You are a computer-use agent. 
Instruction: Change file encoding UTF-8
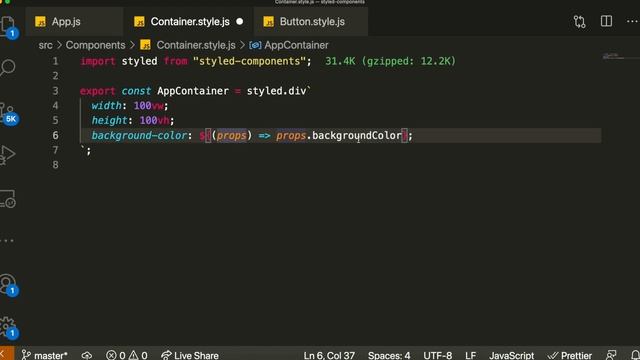(x=438, y=355)
